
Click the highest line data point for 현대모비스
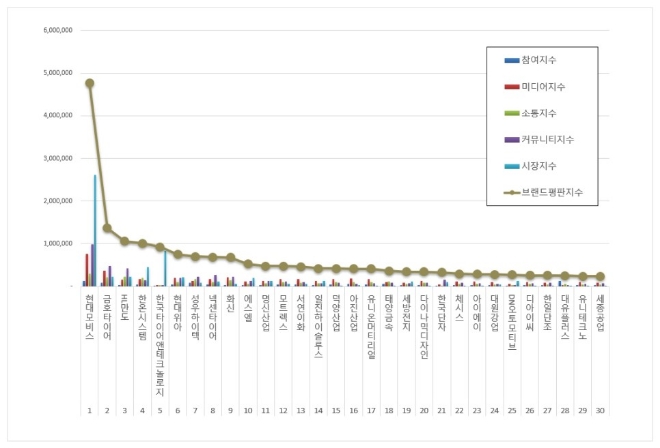[90, 83]
